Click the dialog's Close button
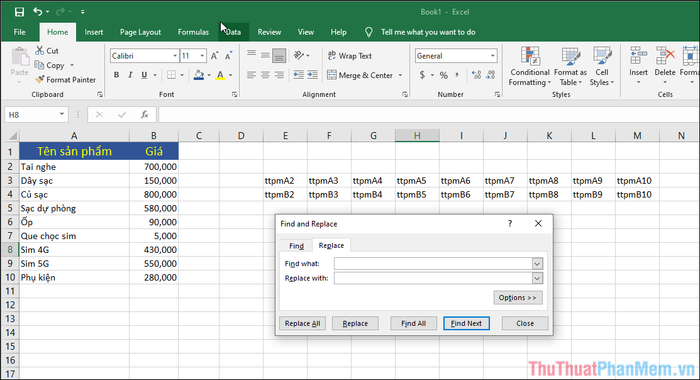This screenshot has width=700, height=380. (525, 323)
